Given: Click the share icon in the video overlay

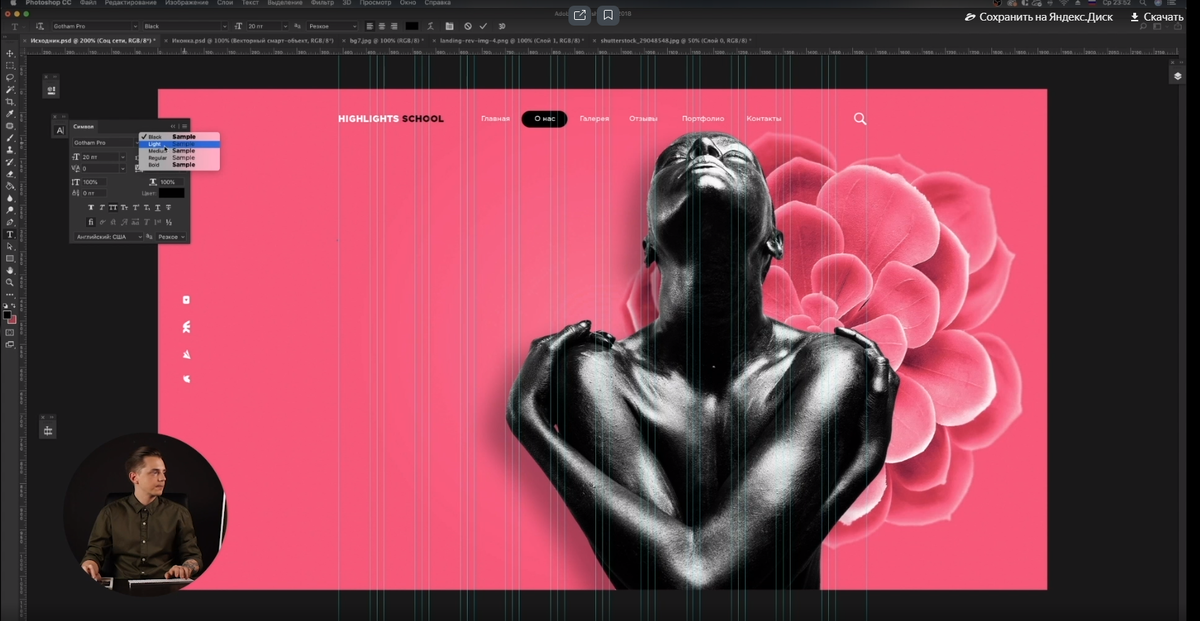Looking at the screenshot, I should (x=579, y=15).
